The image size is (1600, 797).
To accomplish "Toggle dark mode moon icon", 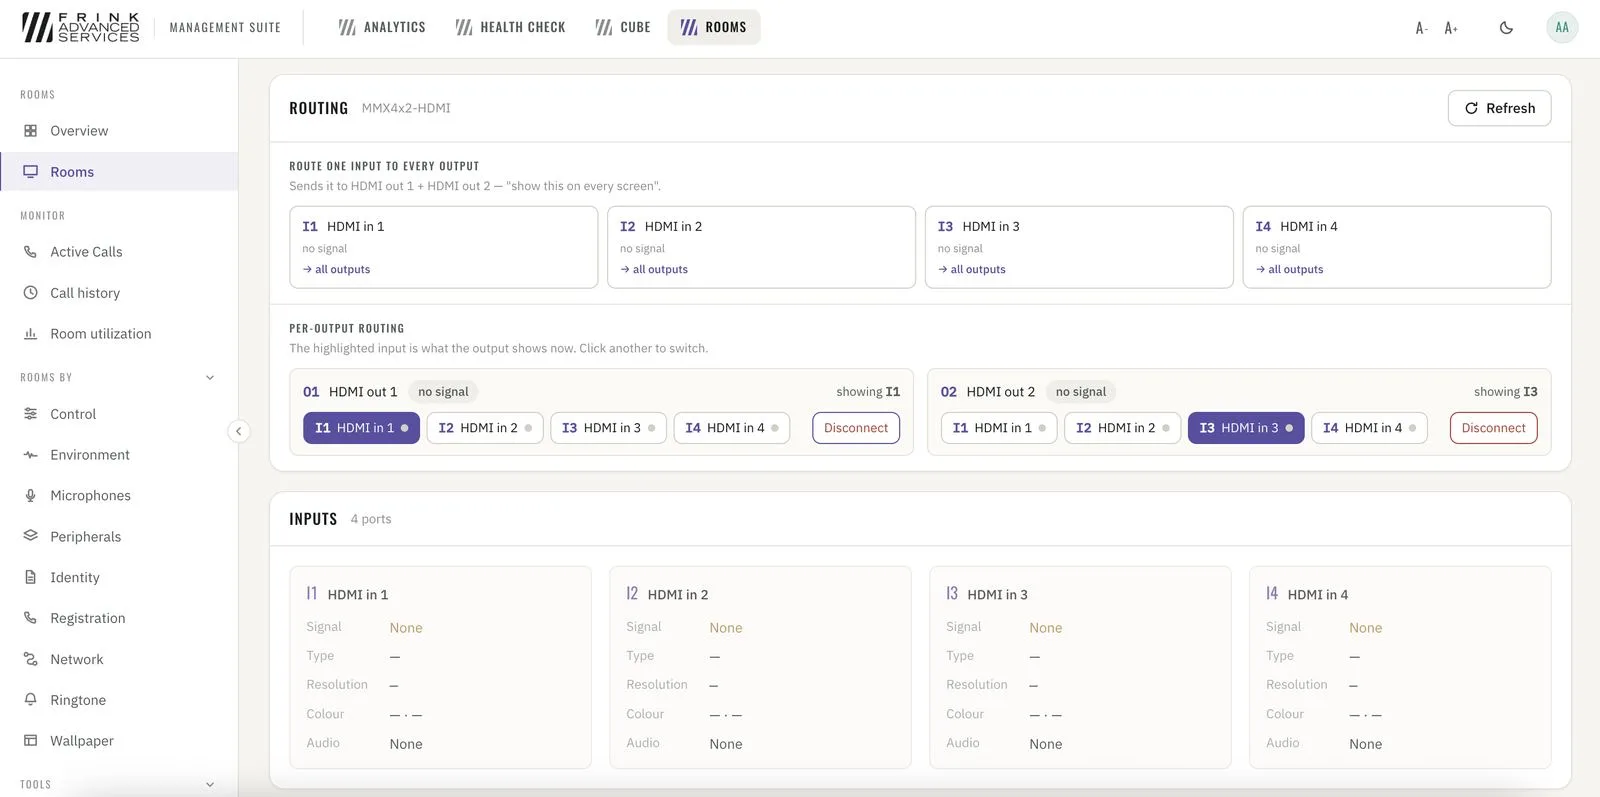I will point(1506,28).
